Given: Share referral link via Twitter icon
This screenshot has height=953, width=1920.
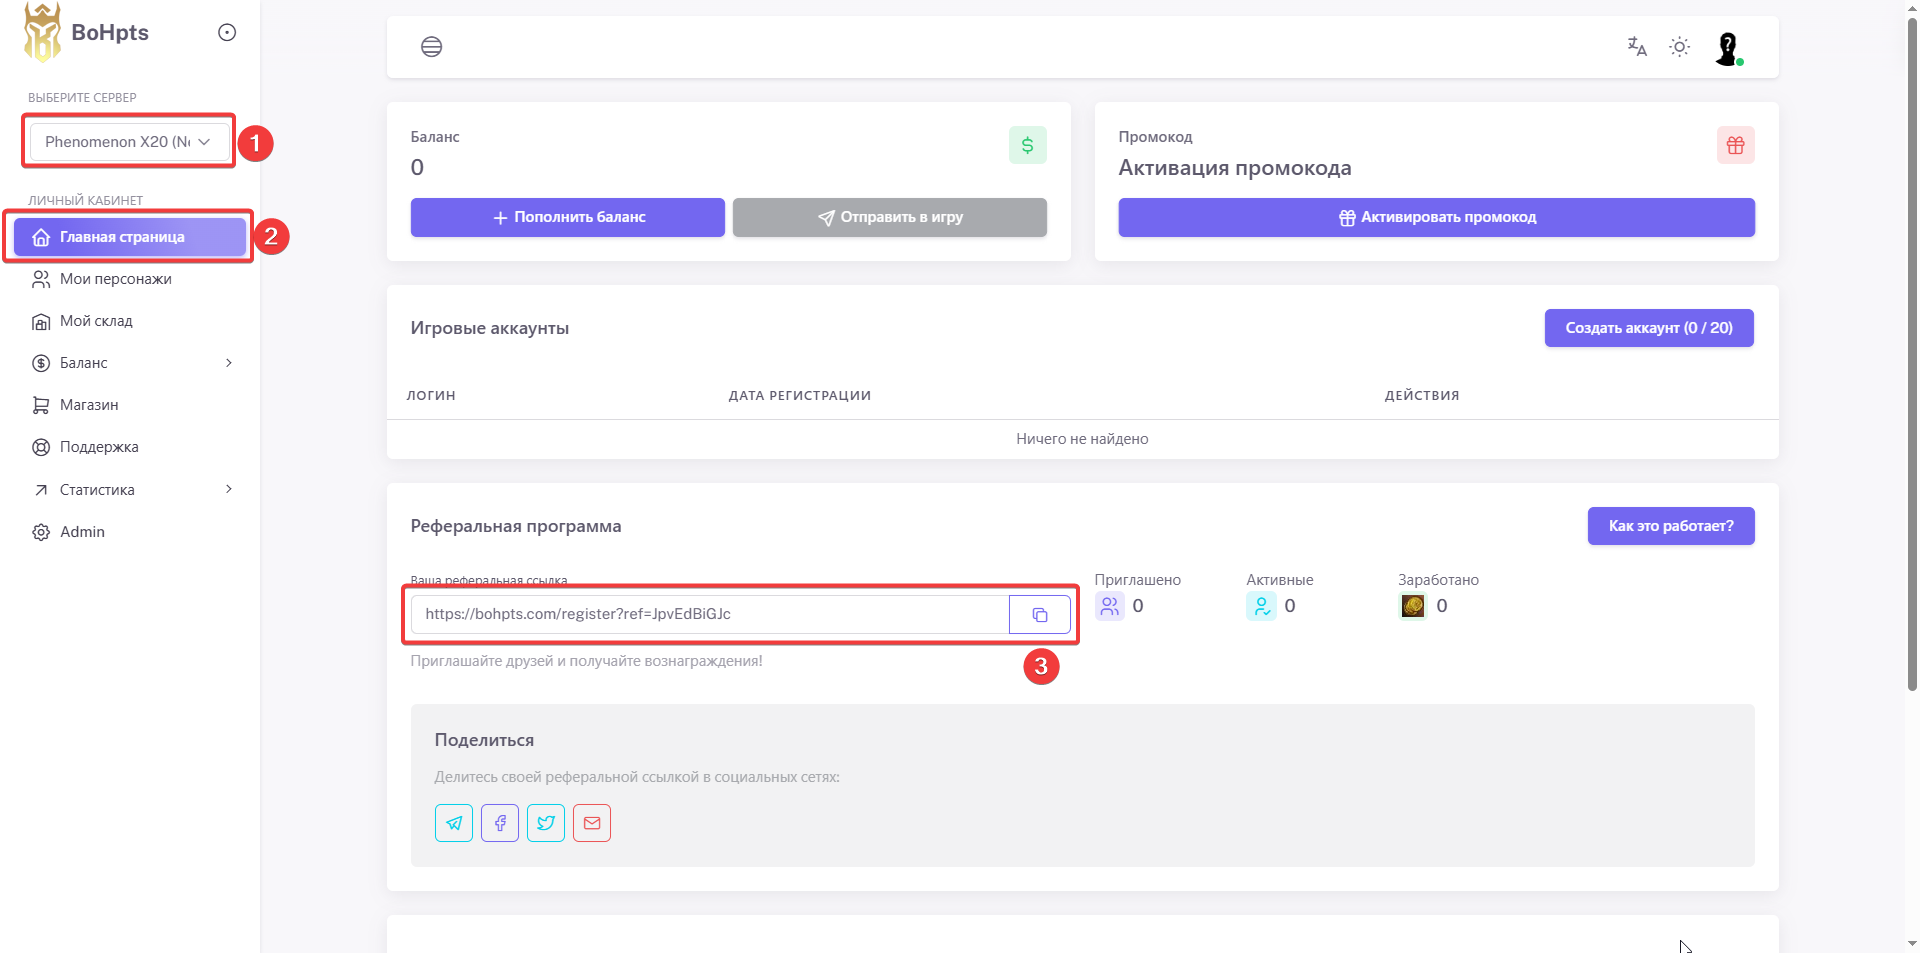Looking at the screenshot, I should tap(546, 823).
